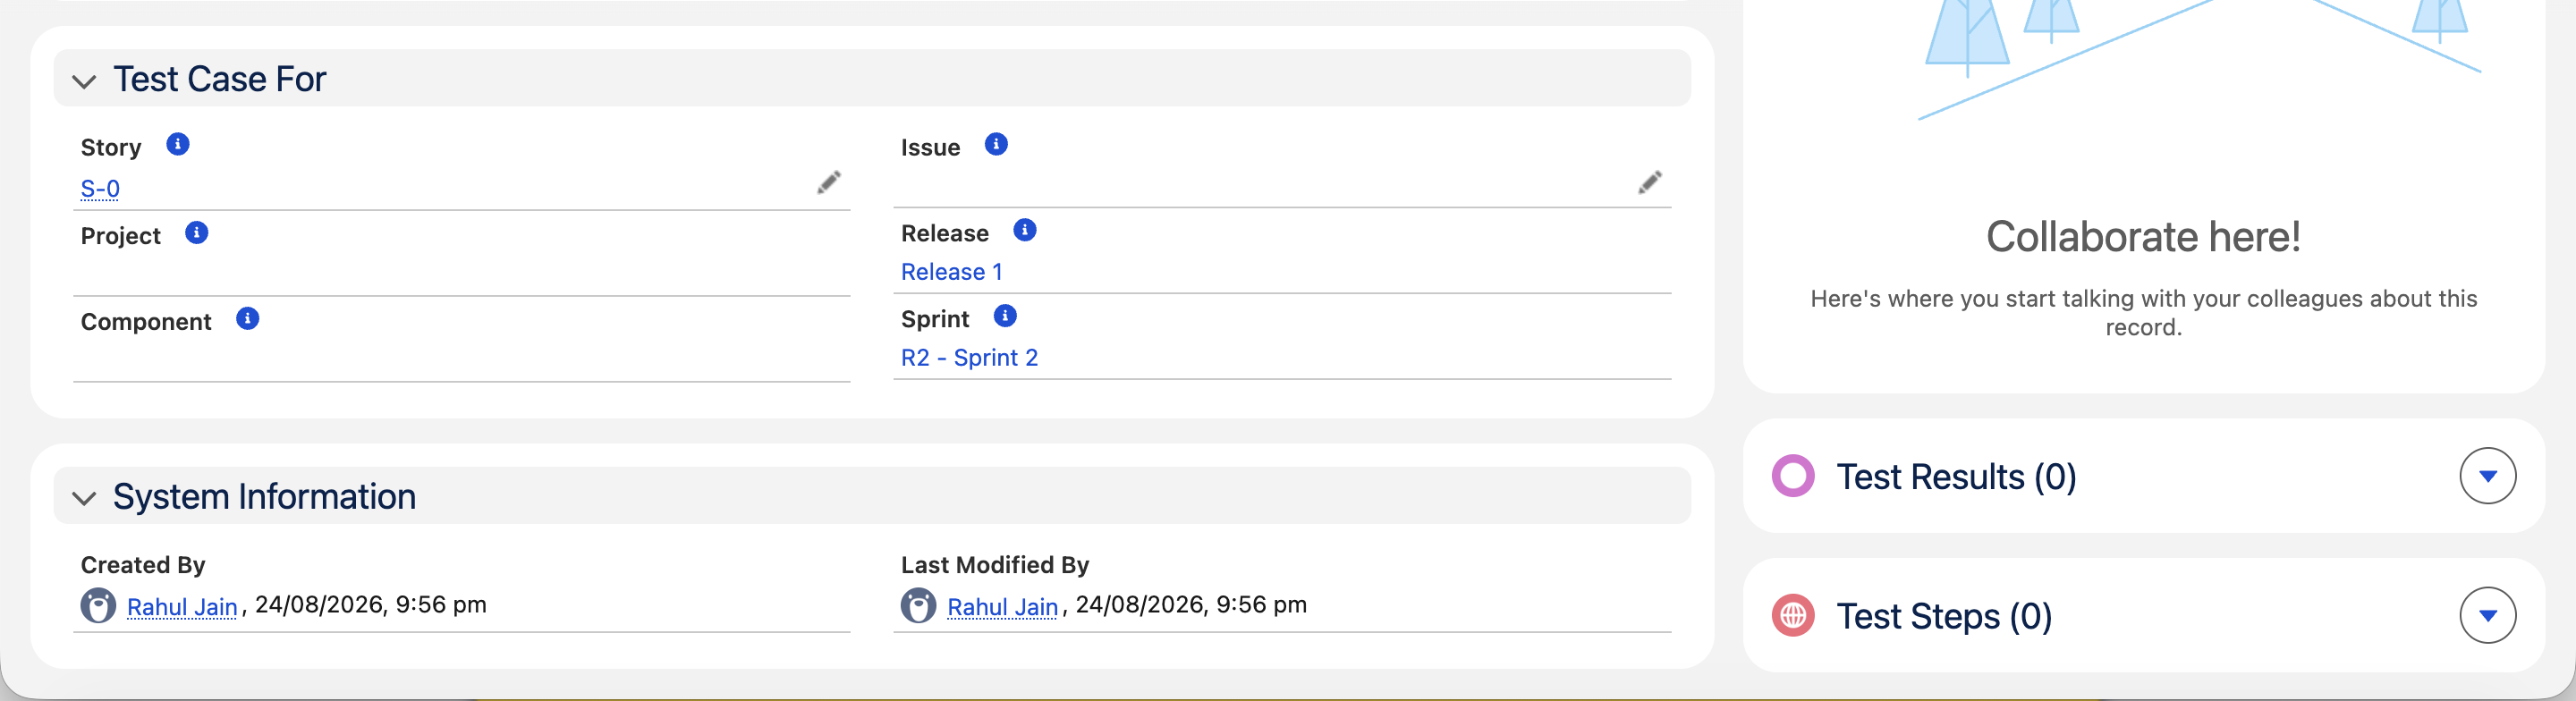Image resolution: width=2576 pixels, height=701 pixels.
Task: Click the Test Results pink circle icon
Action: (x=1793, y=476)
